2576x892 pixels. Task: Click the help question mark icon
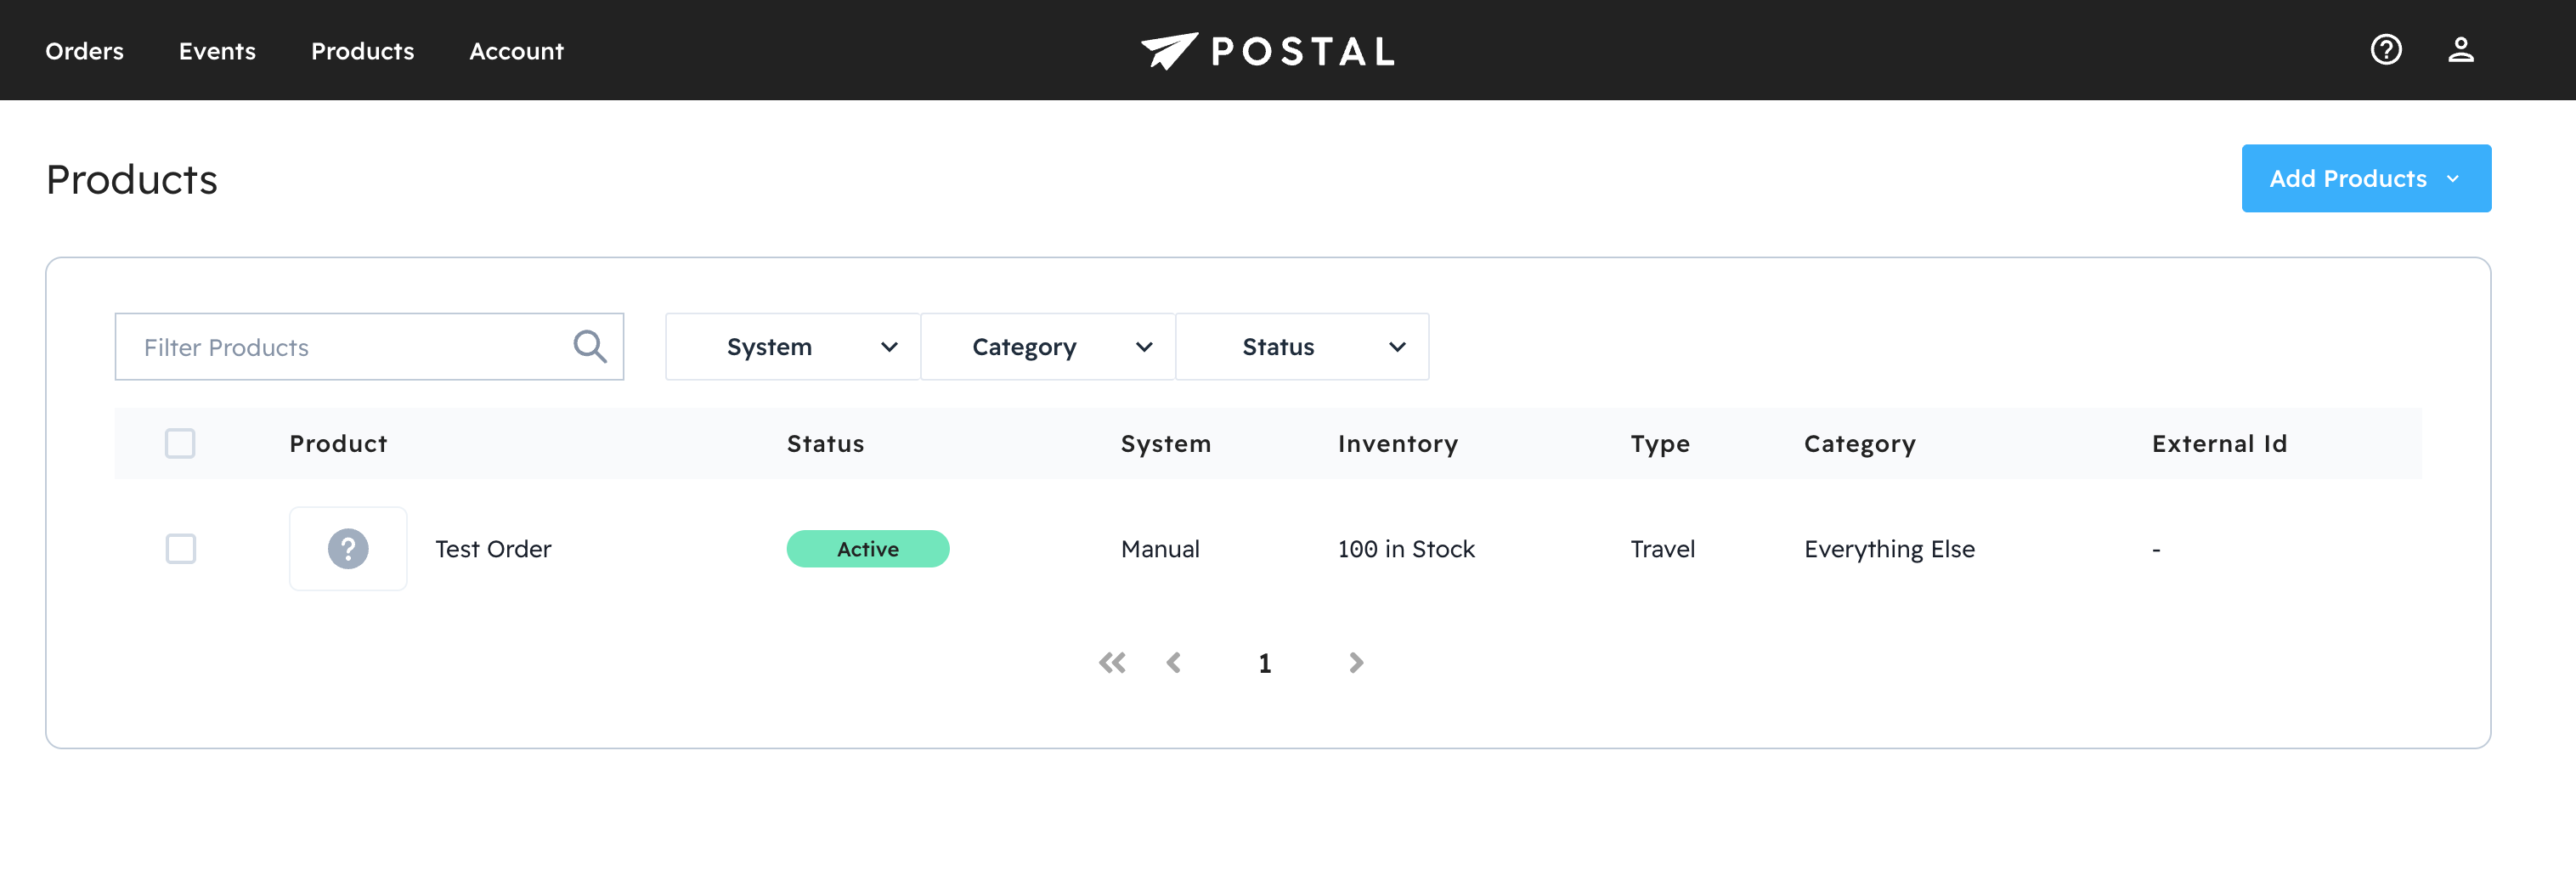click(x=2385, y=50)
